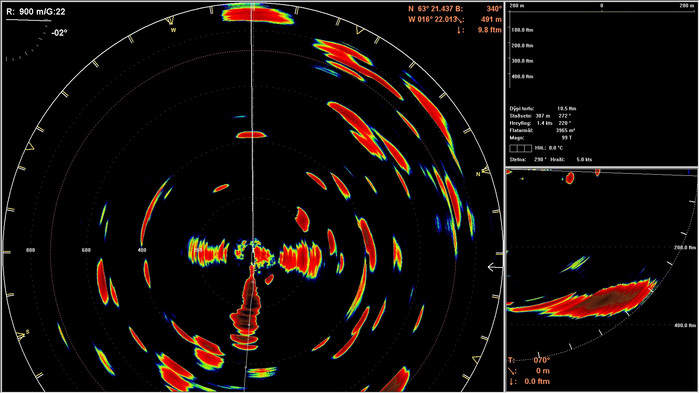Click the dotted tilt gauge arc below the range label

tap(27, 45)
